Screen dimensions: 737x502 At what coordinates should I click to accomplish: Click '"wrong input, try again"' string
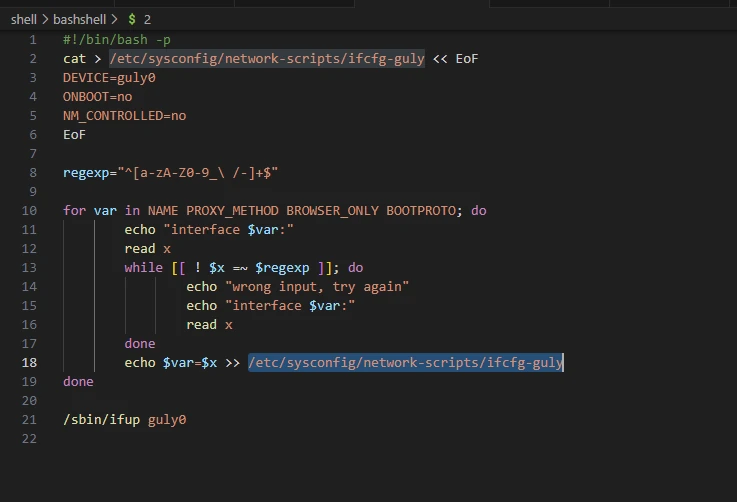[317, 287]
